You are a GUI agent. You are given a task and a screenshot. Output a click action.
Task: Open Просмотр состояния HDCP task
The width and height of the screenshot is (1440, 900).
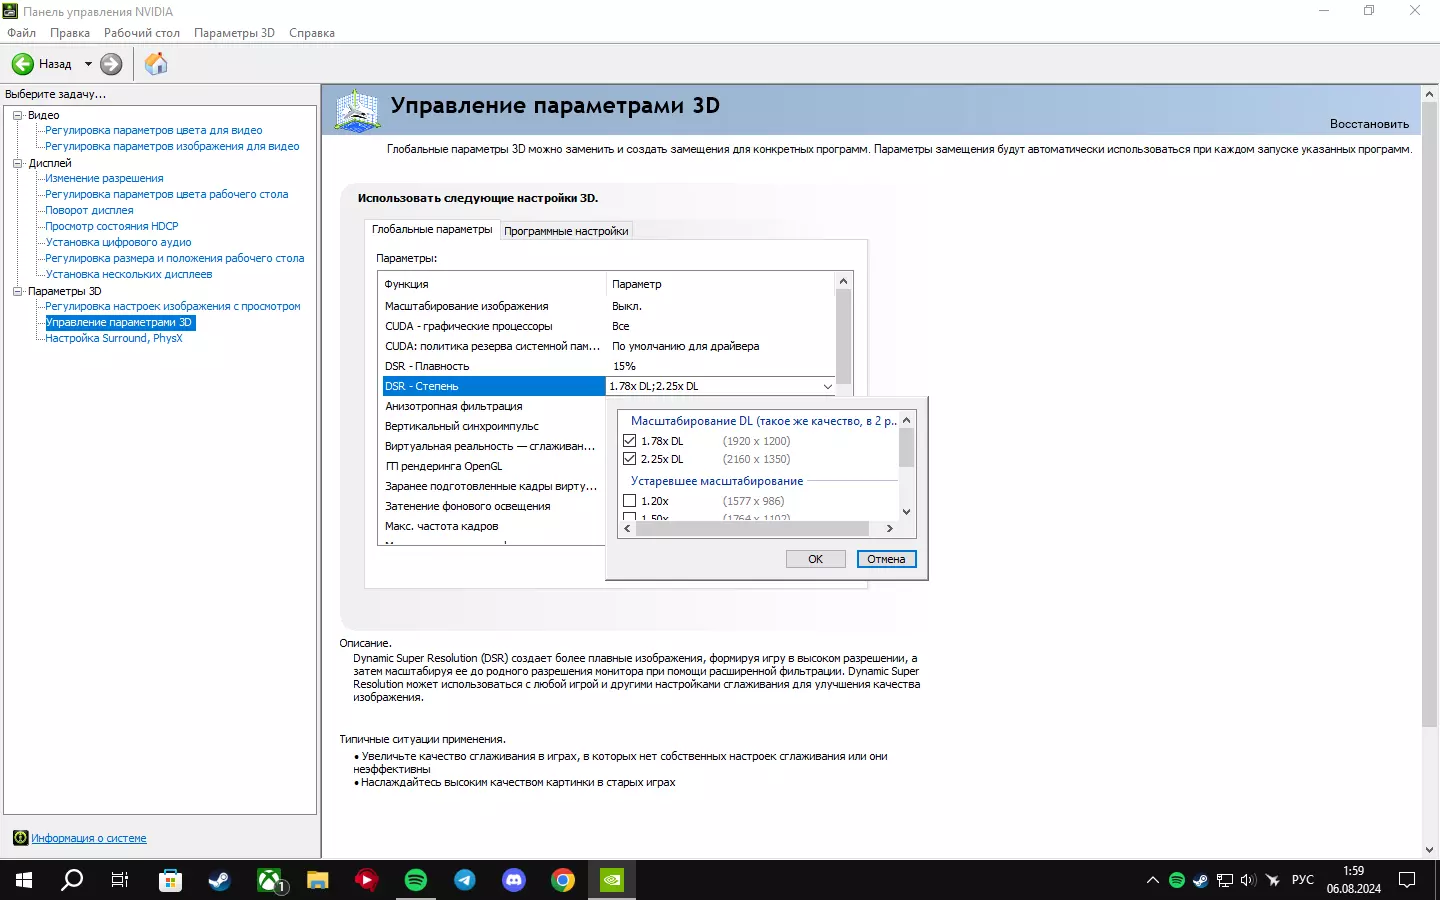coord(112,226)
